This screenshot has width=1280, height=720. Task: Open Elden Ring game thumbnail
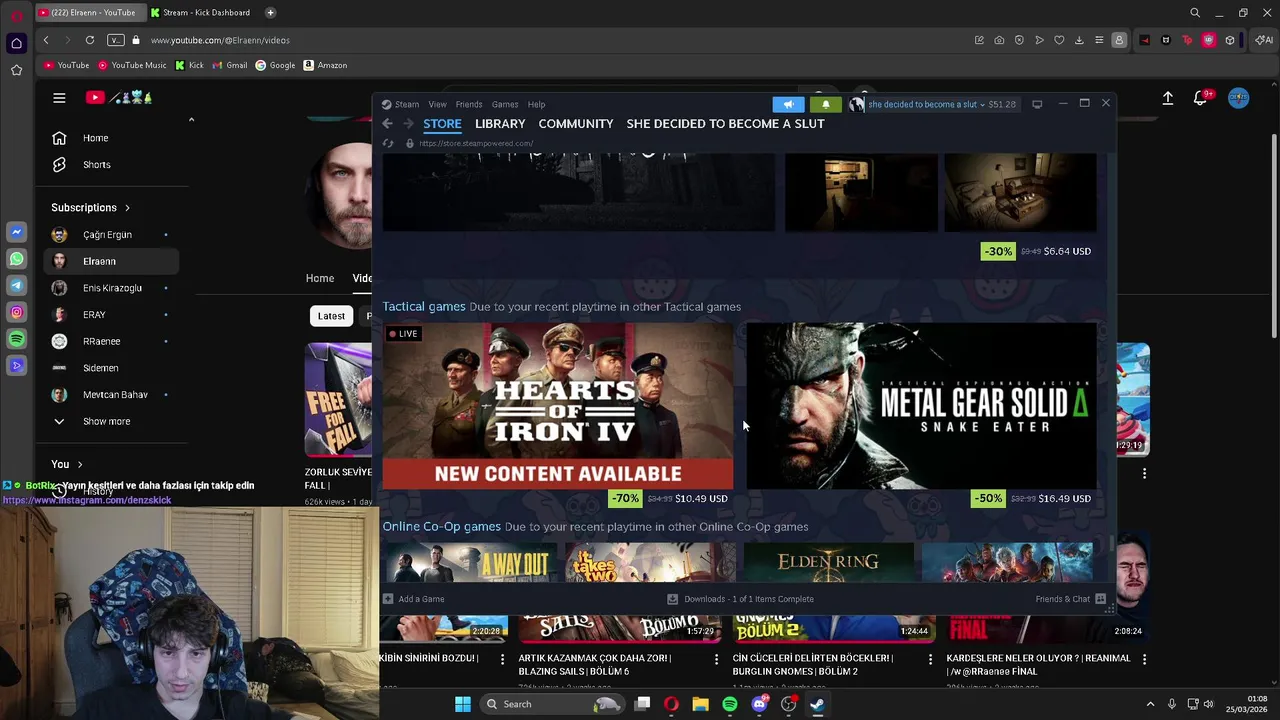coord(829,562)
